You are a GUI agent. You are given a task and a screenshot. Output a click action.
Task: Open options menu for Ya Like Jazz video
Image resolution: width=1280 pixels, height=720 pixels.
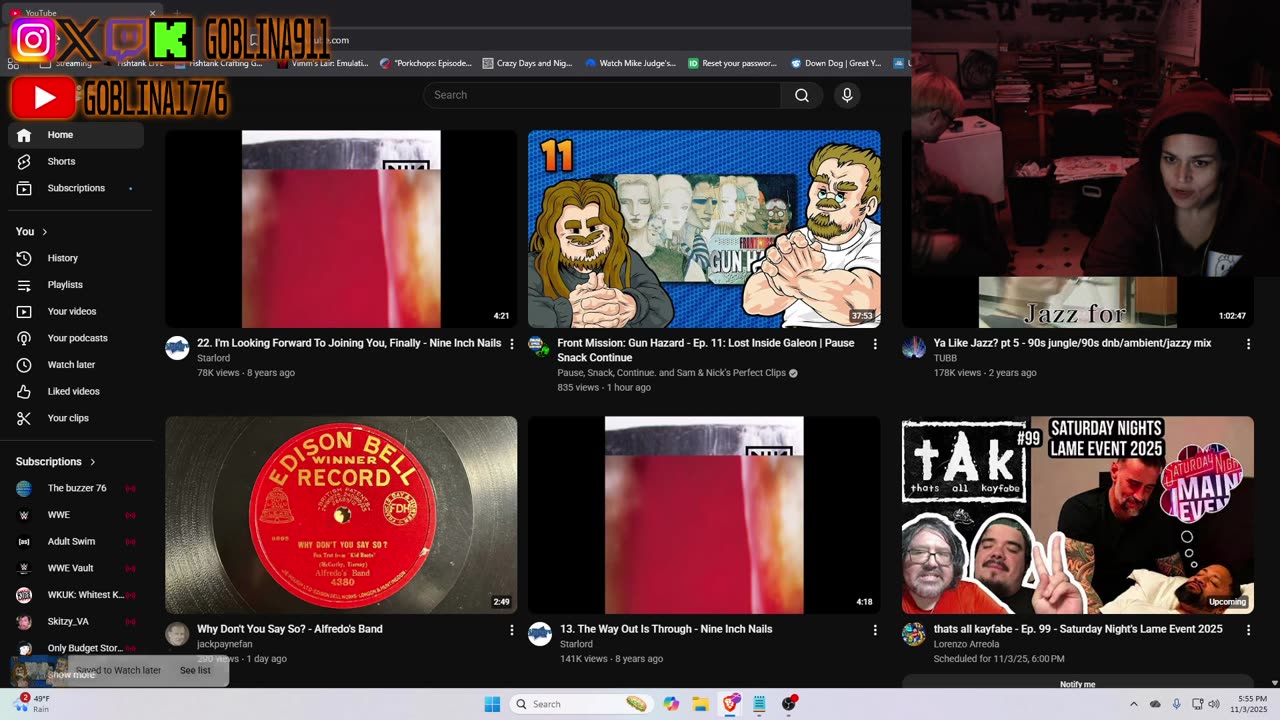coord(1248,344)
